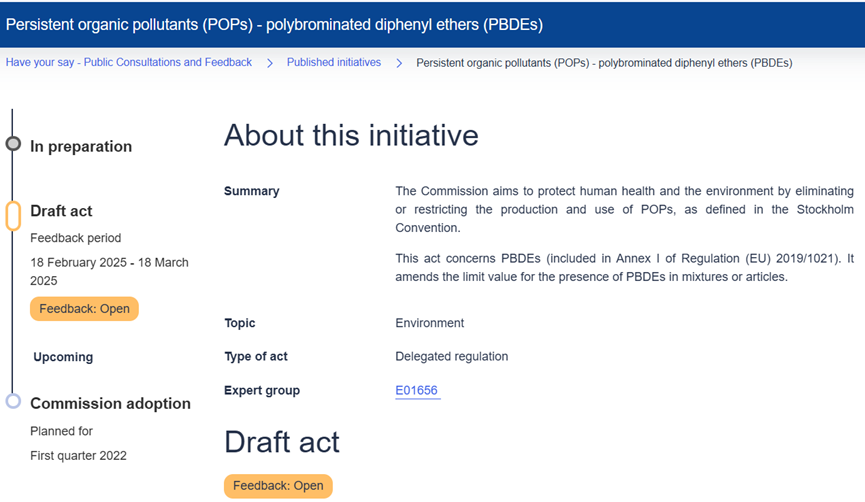Open expert group E01656 link
This screenshot has height=502, width=865.
click(417, 390)
